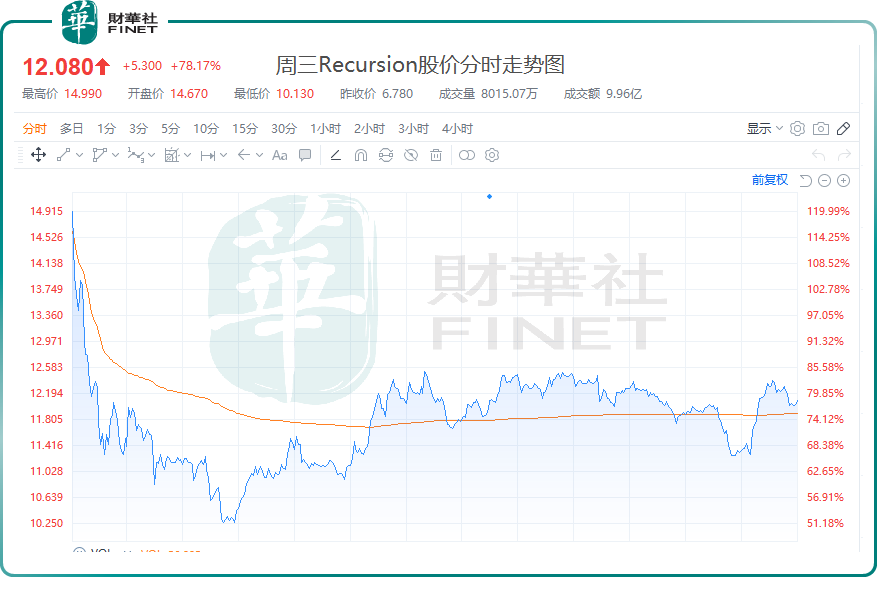Open chart settings gear beside 显示
This screenshot has height=597, width=877.
(797, 129)
